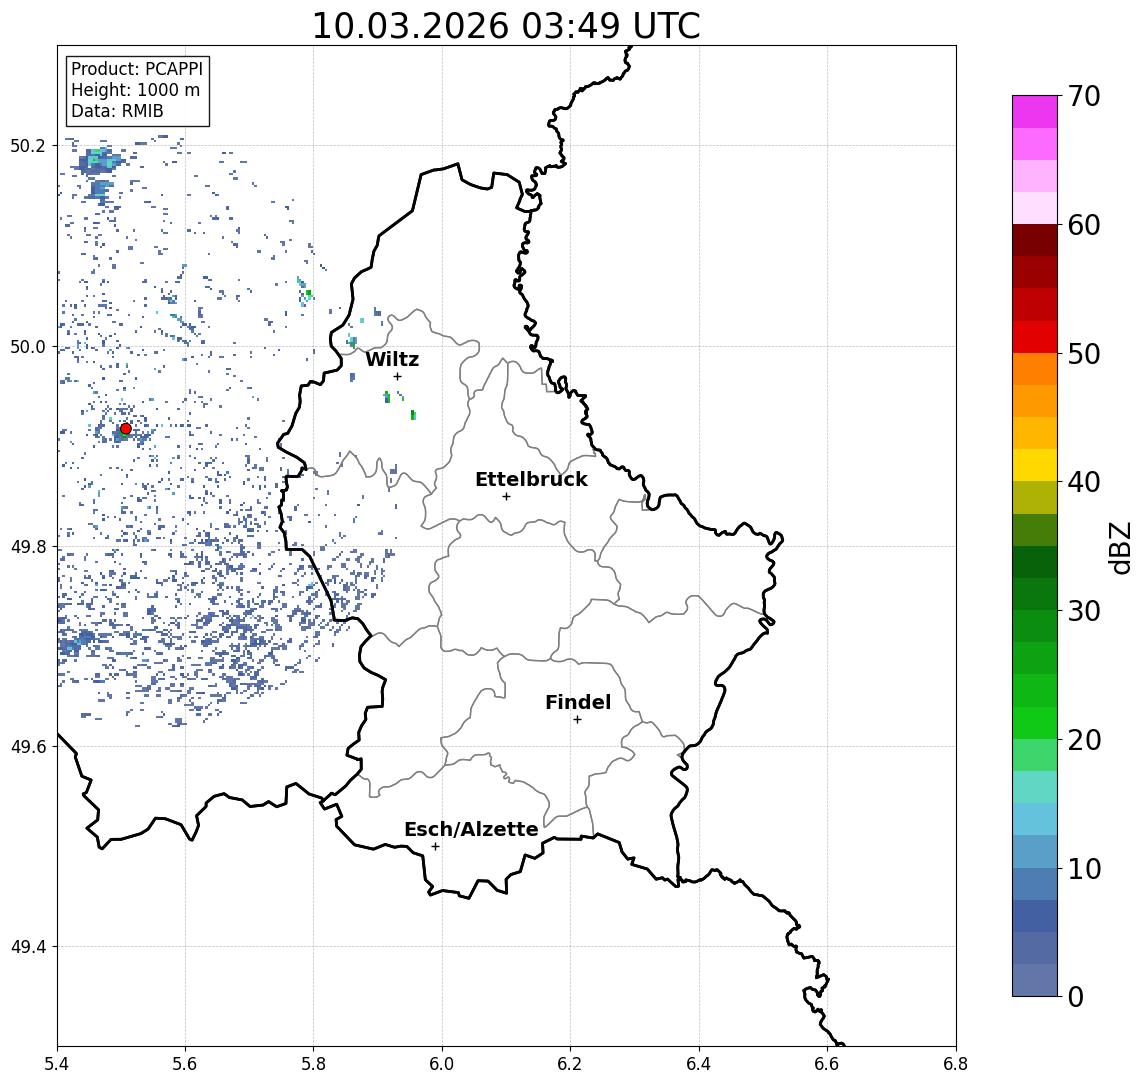Click the 6.6 longitude axis label
Image resolution: width=1145 pixels, height=1084 pixels.
(827, 1064)
